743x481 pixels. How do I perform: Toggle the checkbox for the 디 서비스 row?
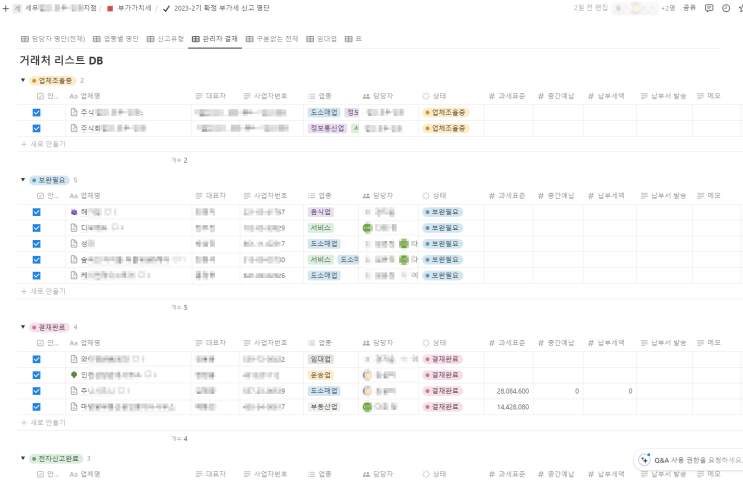(36, 228)
